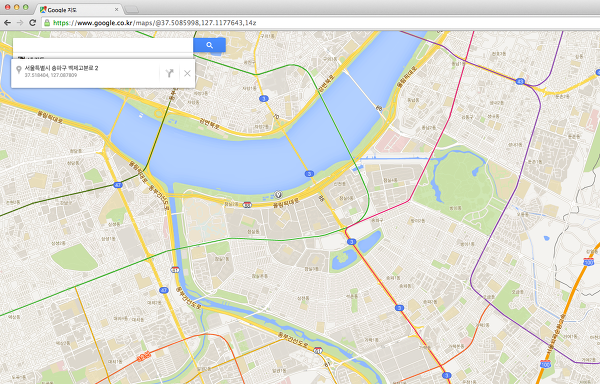The width and height of the screenshot is (600, 384).
Task: Click the green padlock security icon
Action: [x=47, y=23]
